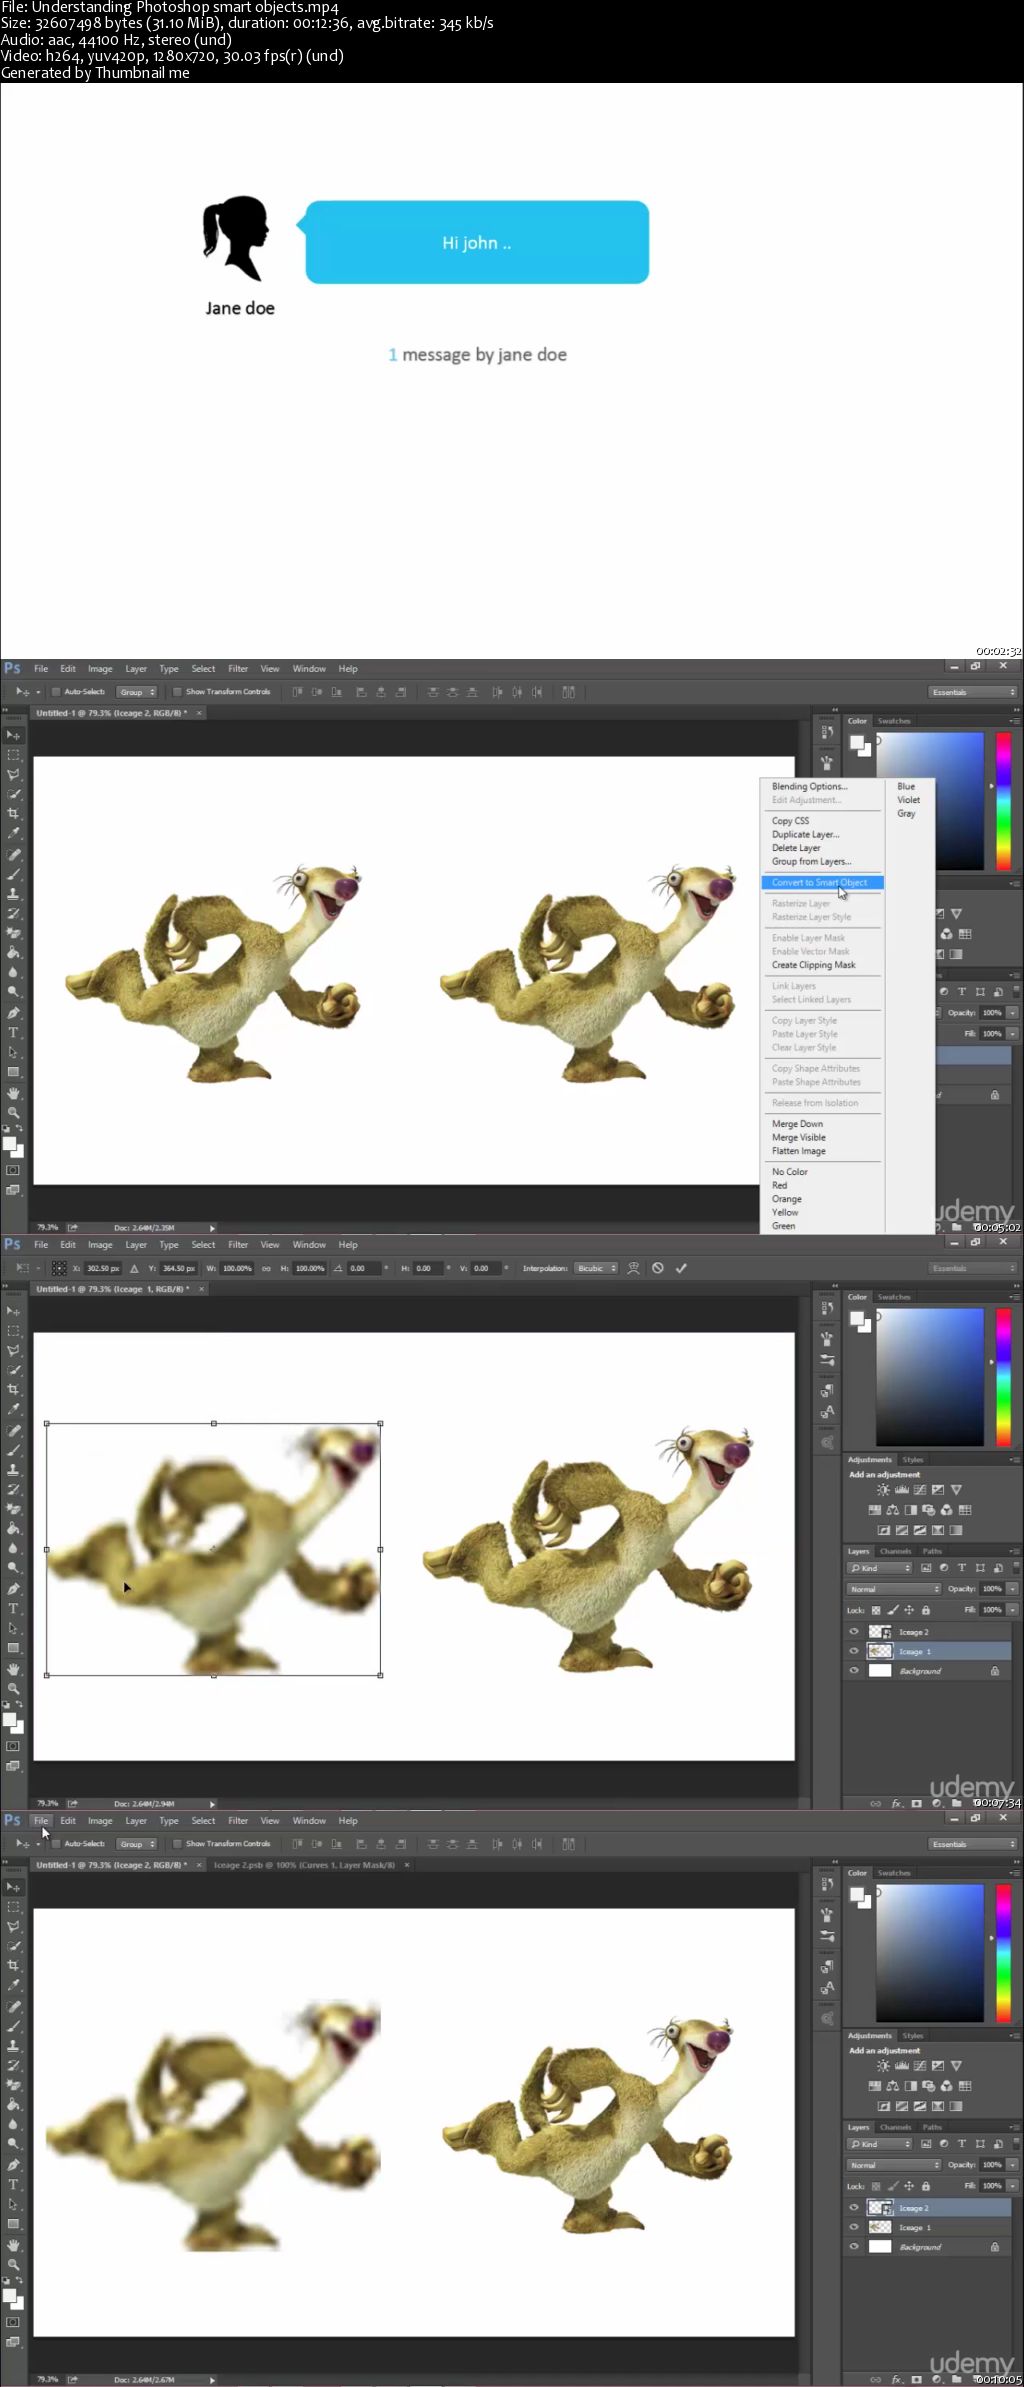Viewport: 1024px width, 2387px height.
Task: Enable Auto-Select checkbox in the 00:05:02 frame
Action: (x=57, y=692)
